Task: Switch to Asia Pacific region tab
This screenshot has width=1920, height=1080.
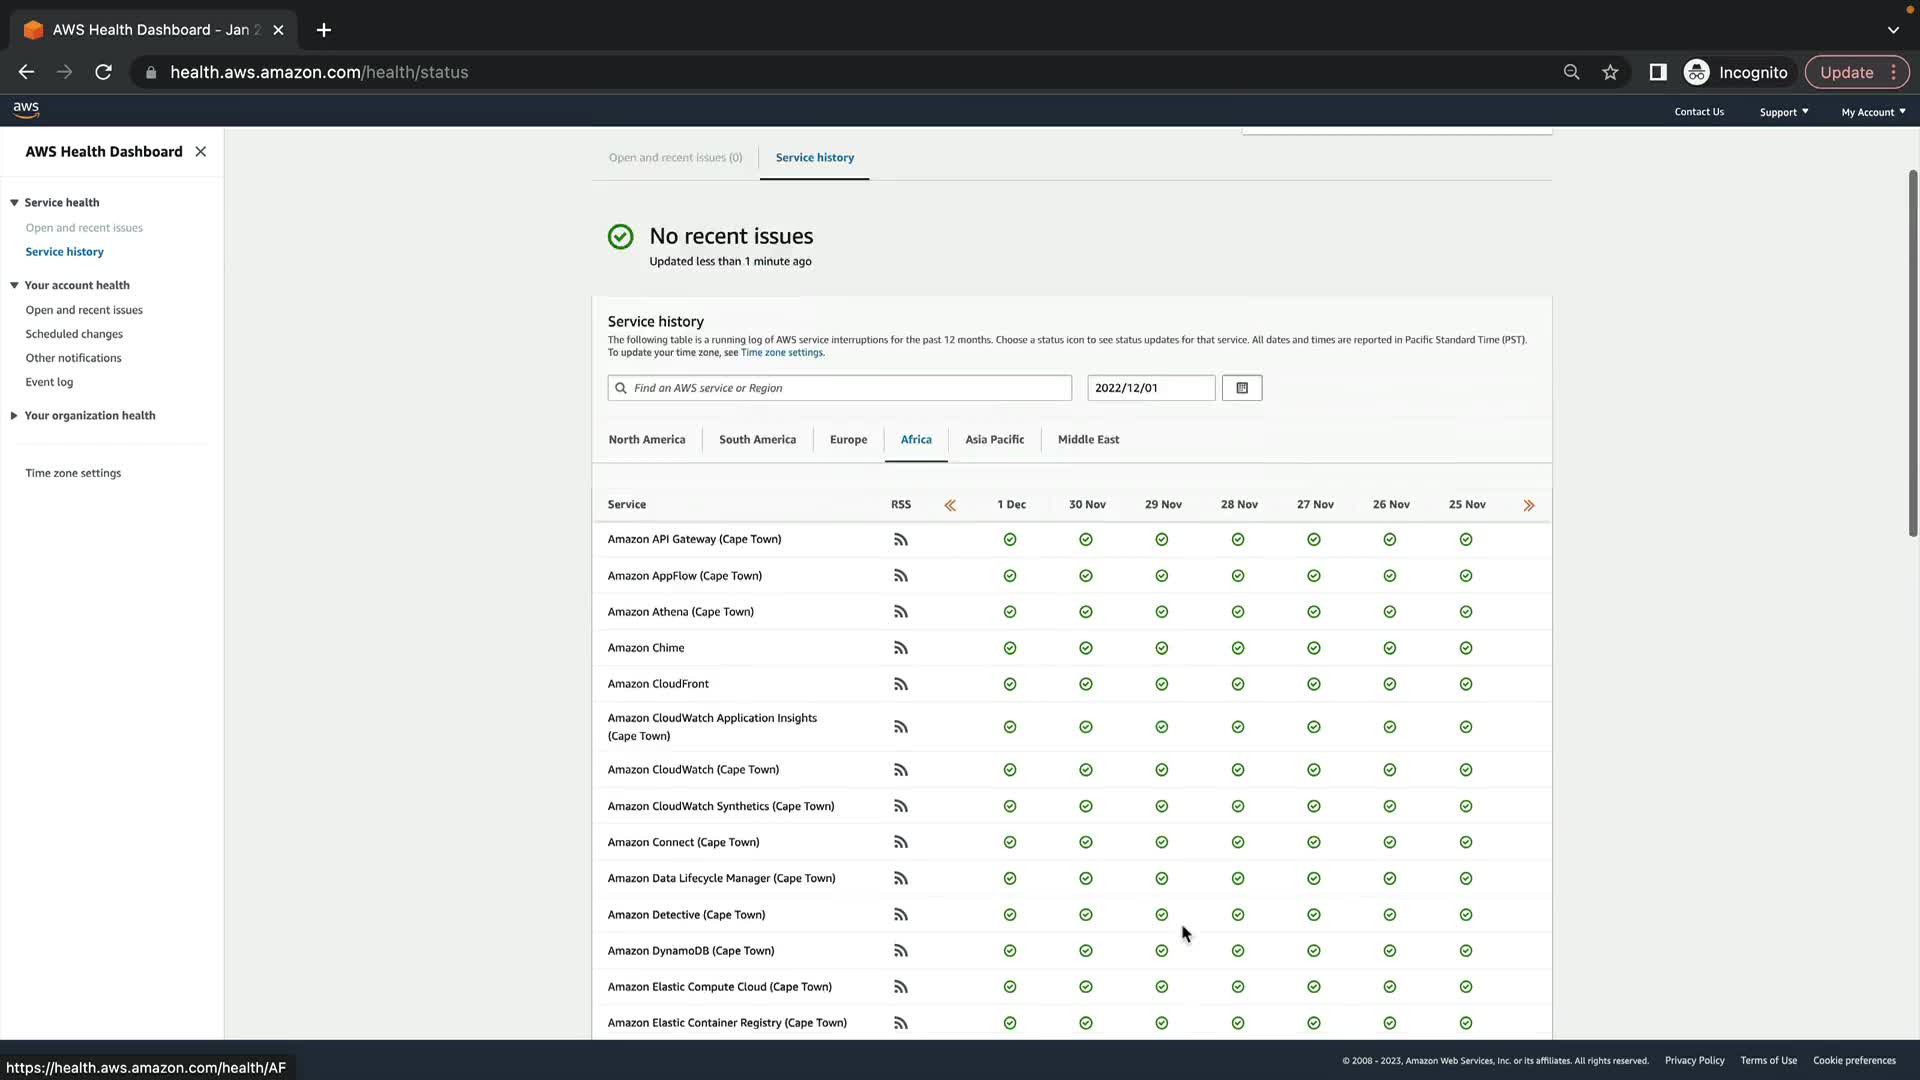Action: pyautogui.click(x=994, y=440)
